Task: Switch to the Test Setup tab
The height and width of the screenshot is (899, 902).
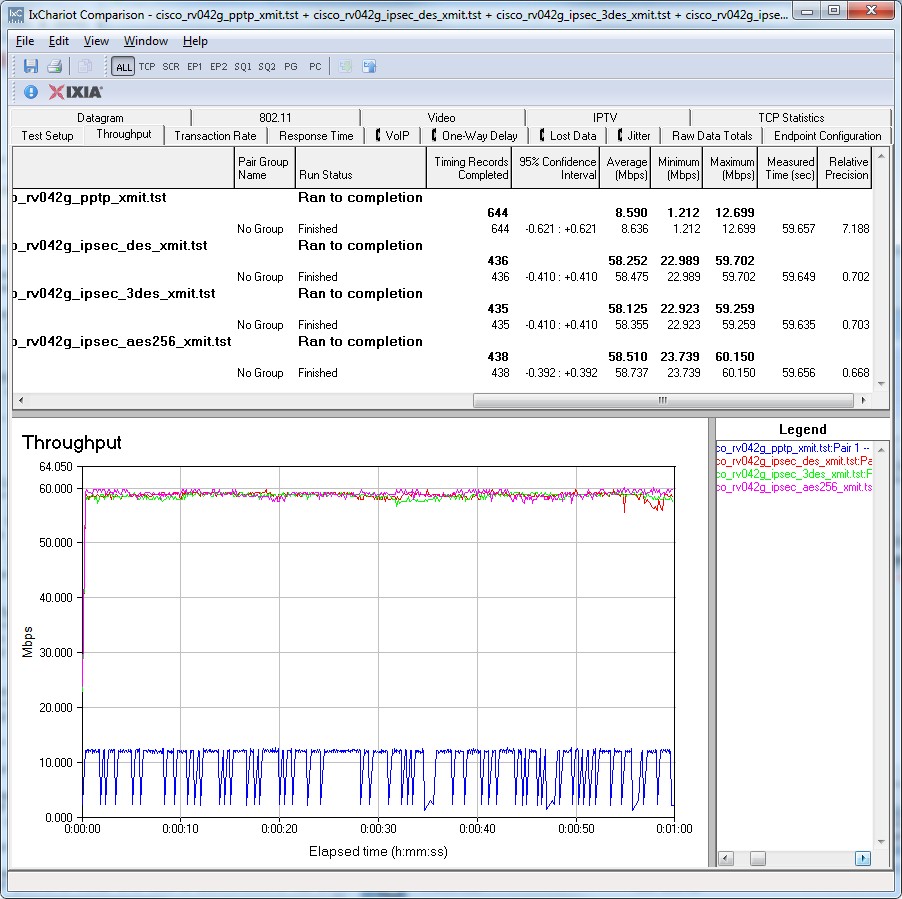Action: click(x=48, y=136)
